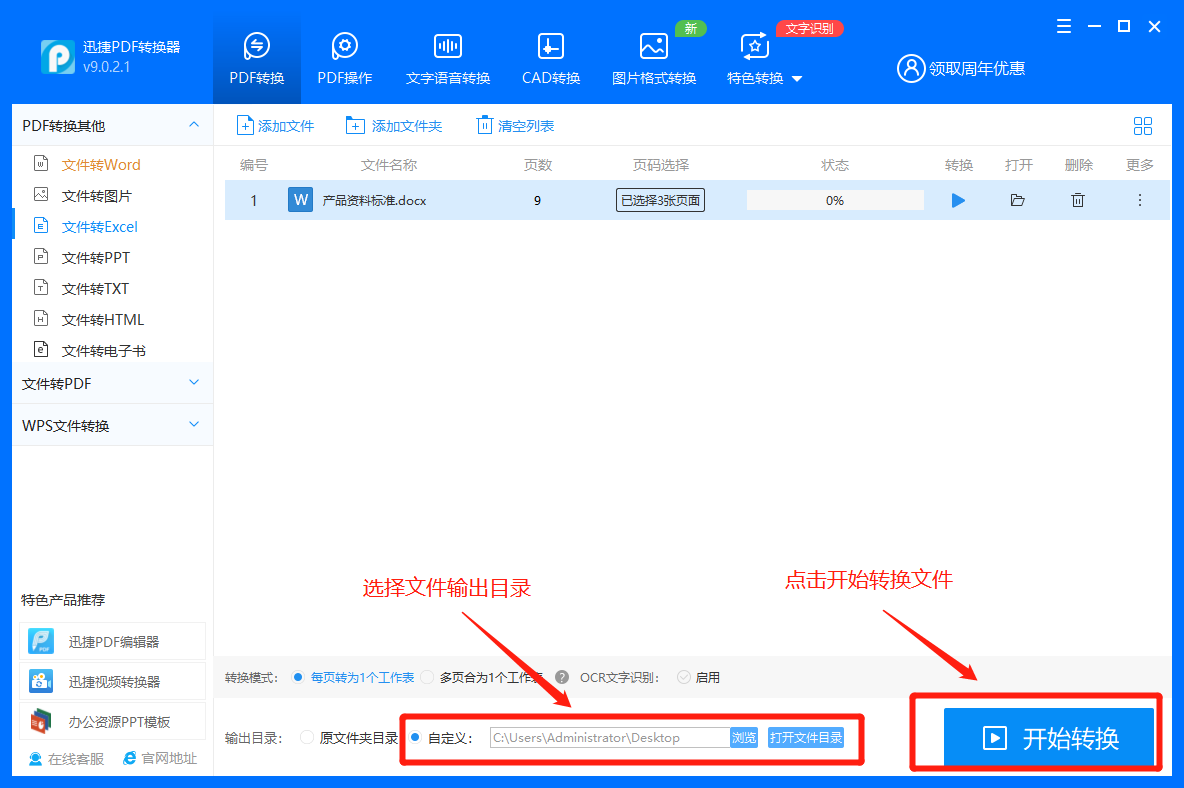Click the 文件转电子书 ebook icon
Screen dimensions: 1184x788
click(42, 349)
